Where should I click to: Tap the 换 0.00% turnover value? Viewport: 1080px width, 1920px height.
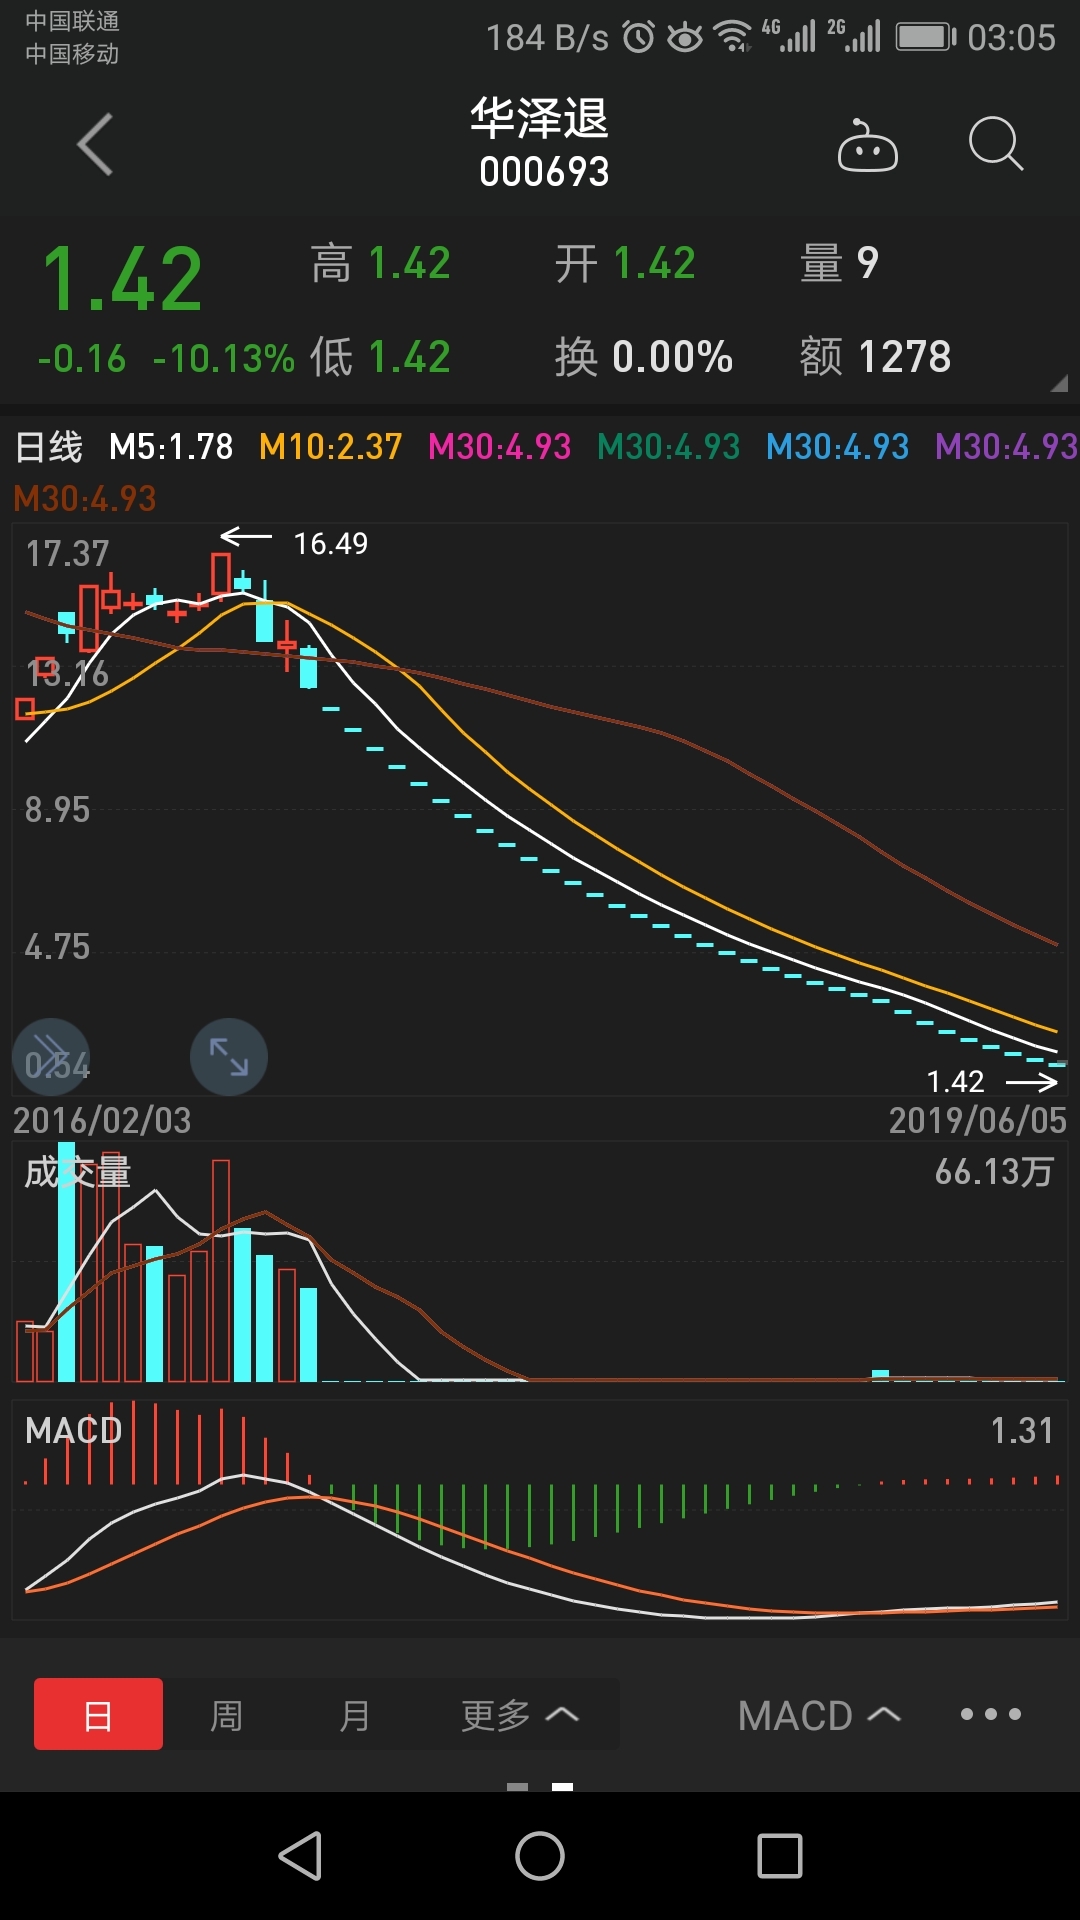[644, 357]
